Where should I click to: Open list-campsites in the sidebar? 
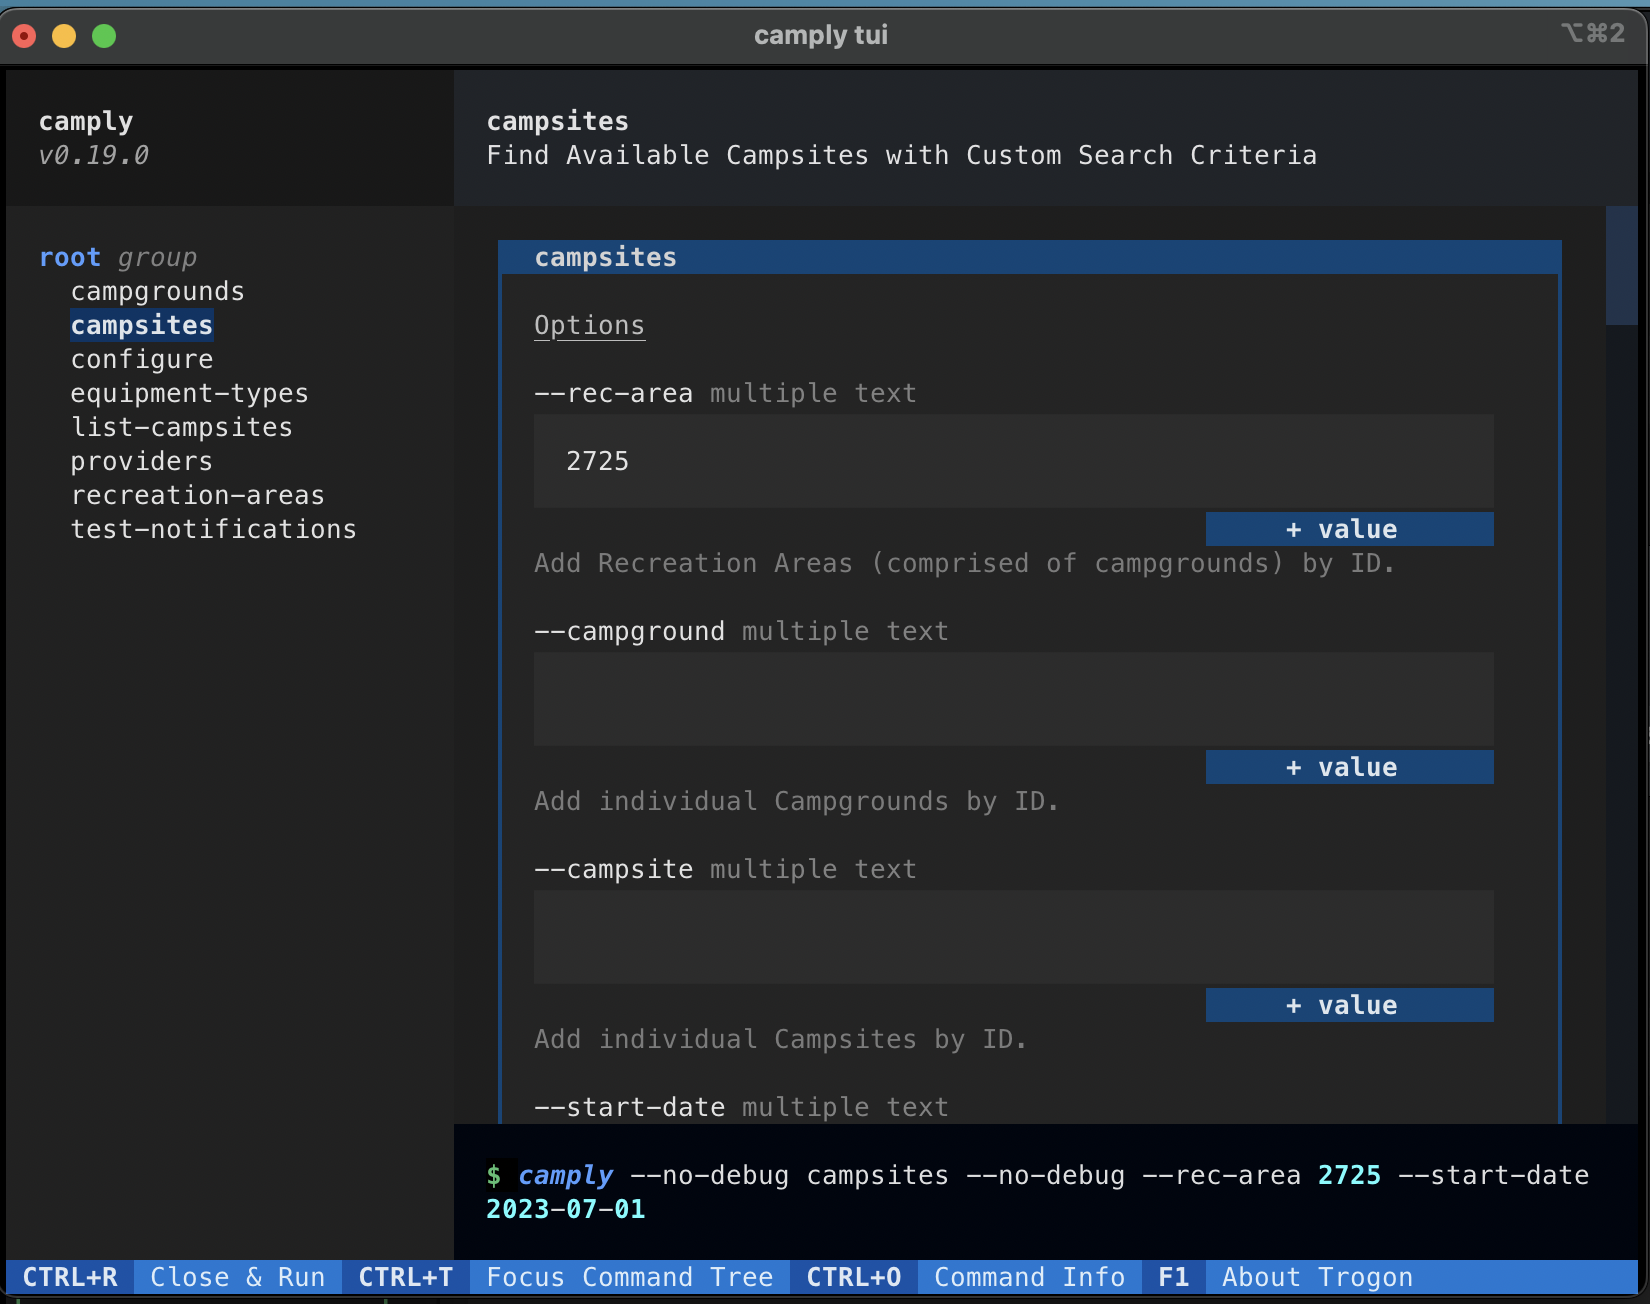click(181, 427)
